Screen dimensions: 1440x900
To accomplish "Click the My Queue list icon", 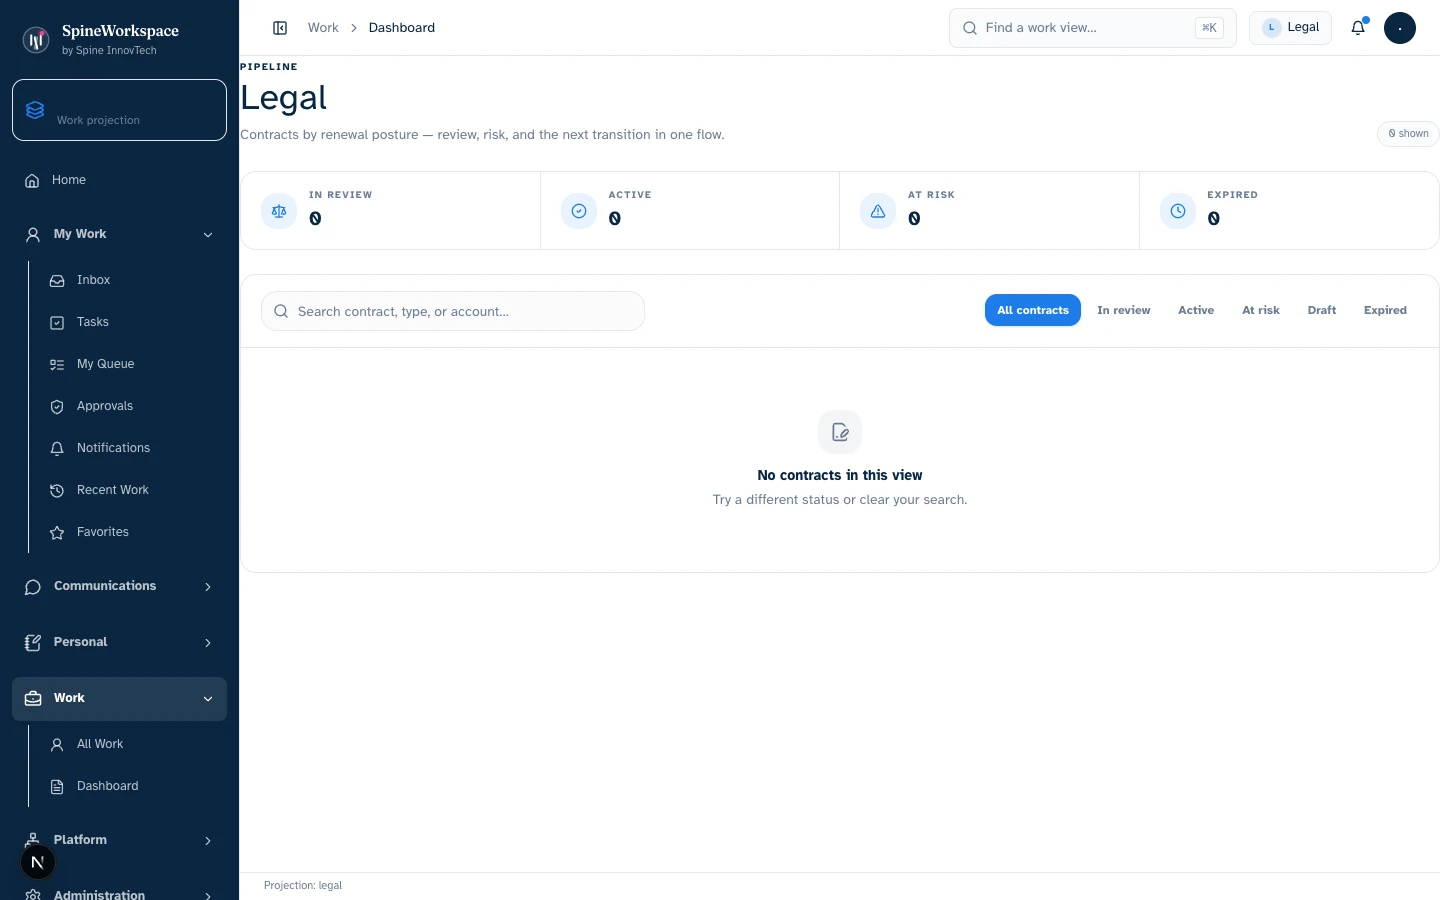I will (57, 365).
